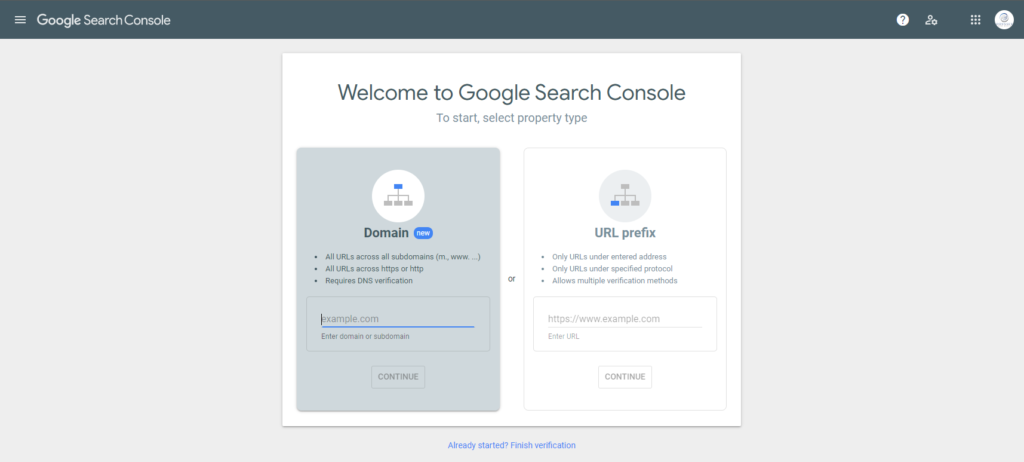The image size is (1024, 462).
Task: Click the Domain sitemap icon
Action: (398, 196)
